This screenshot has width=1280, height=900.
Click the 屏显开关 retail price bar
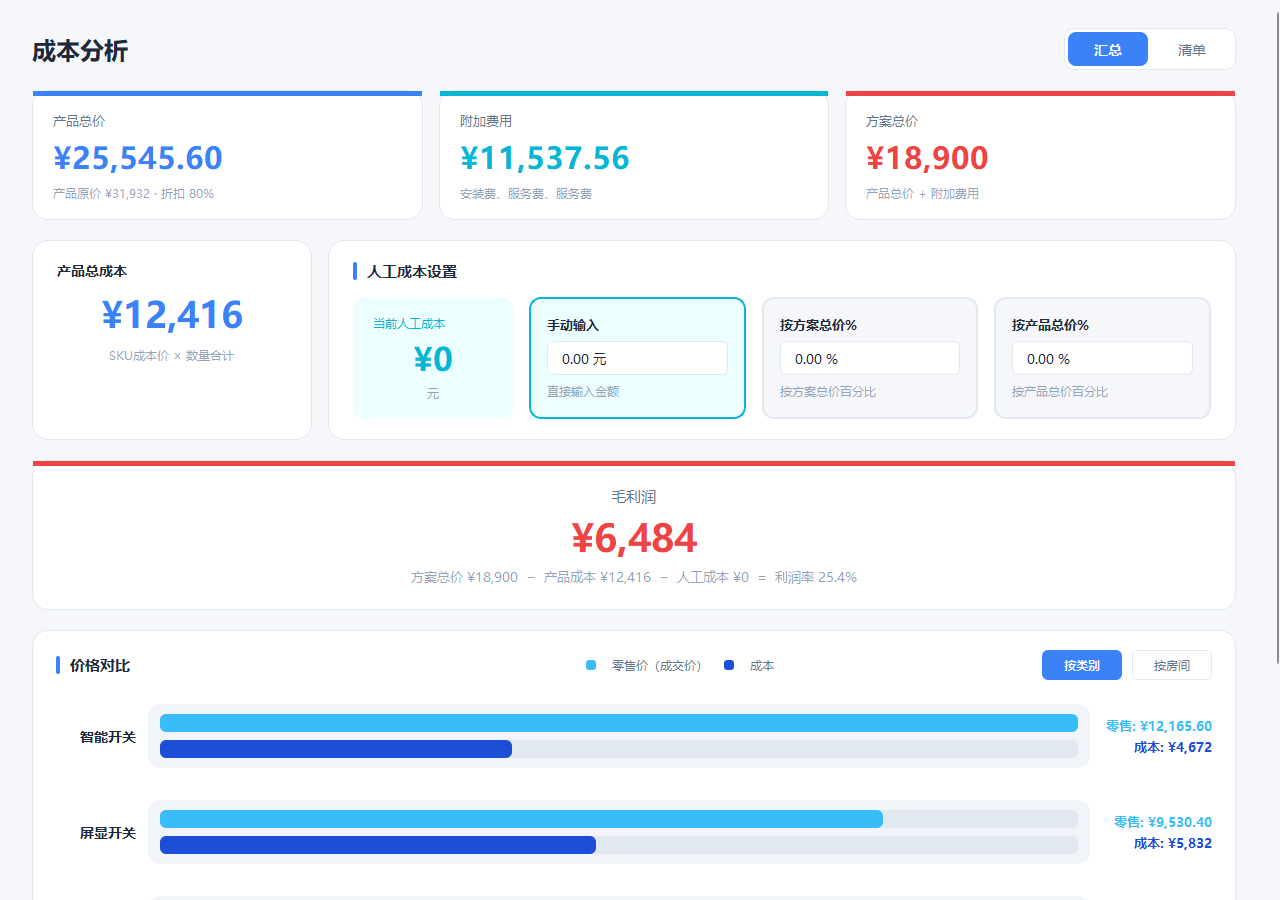pyautogui.click(x=521, y=819)
